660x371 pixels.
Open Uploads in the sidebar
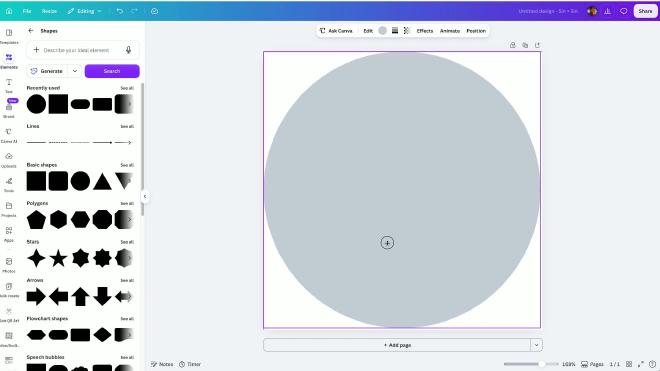click(9, 160)
